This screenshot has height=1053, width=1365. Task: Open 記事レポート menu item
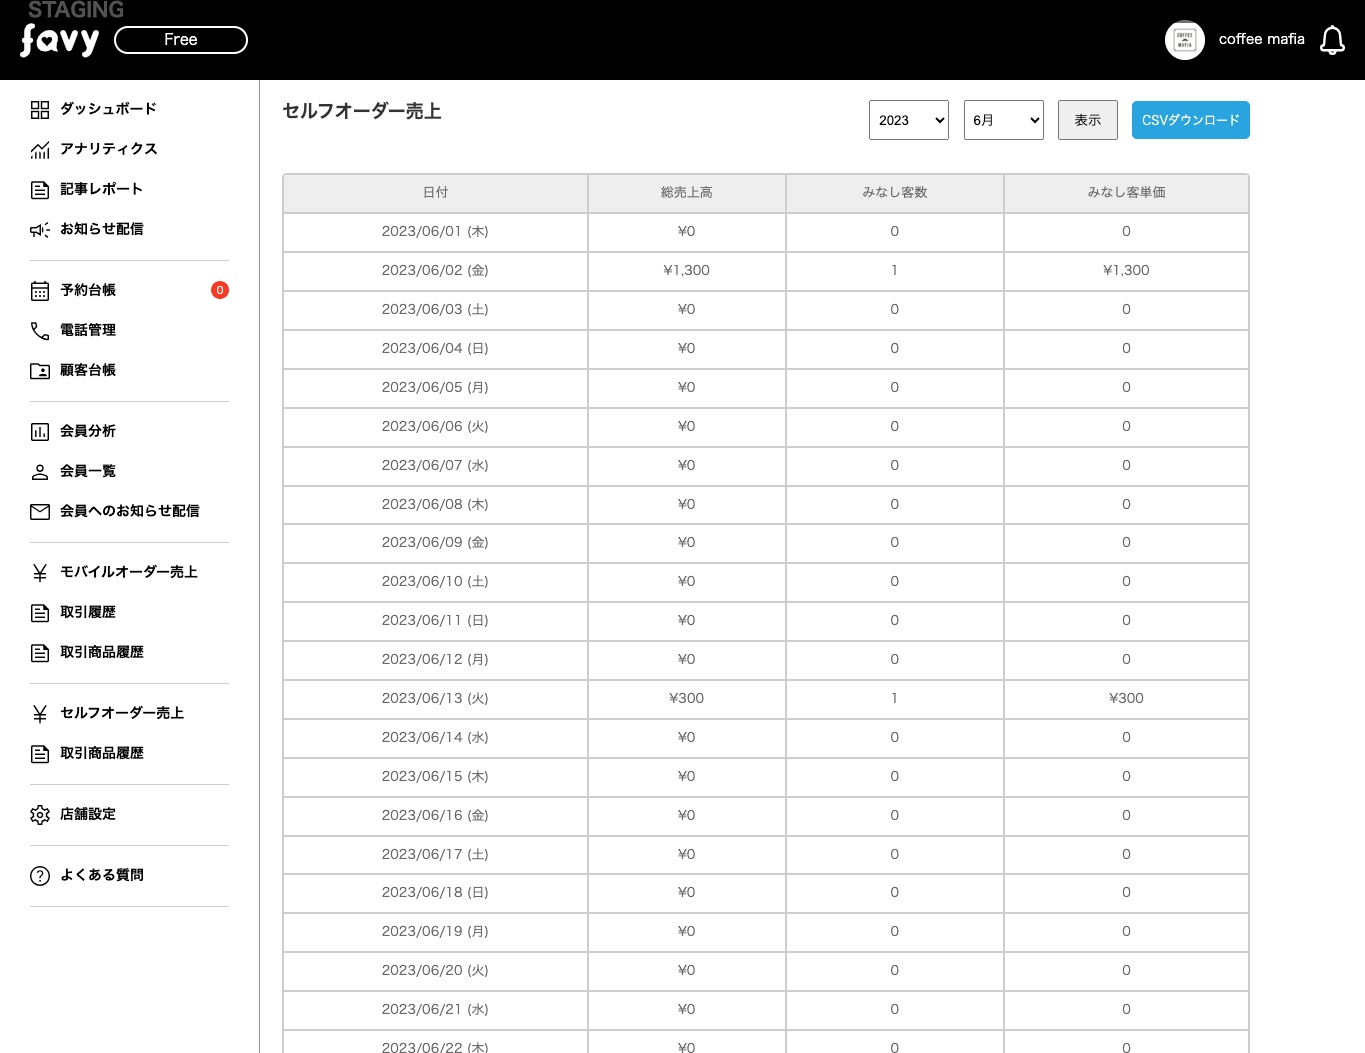101,189
